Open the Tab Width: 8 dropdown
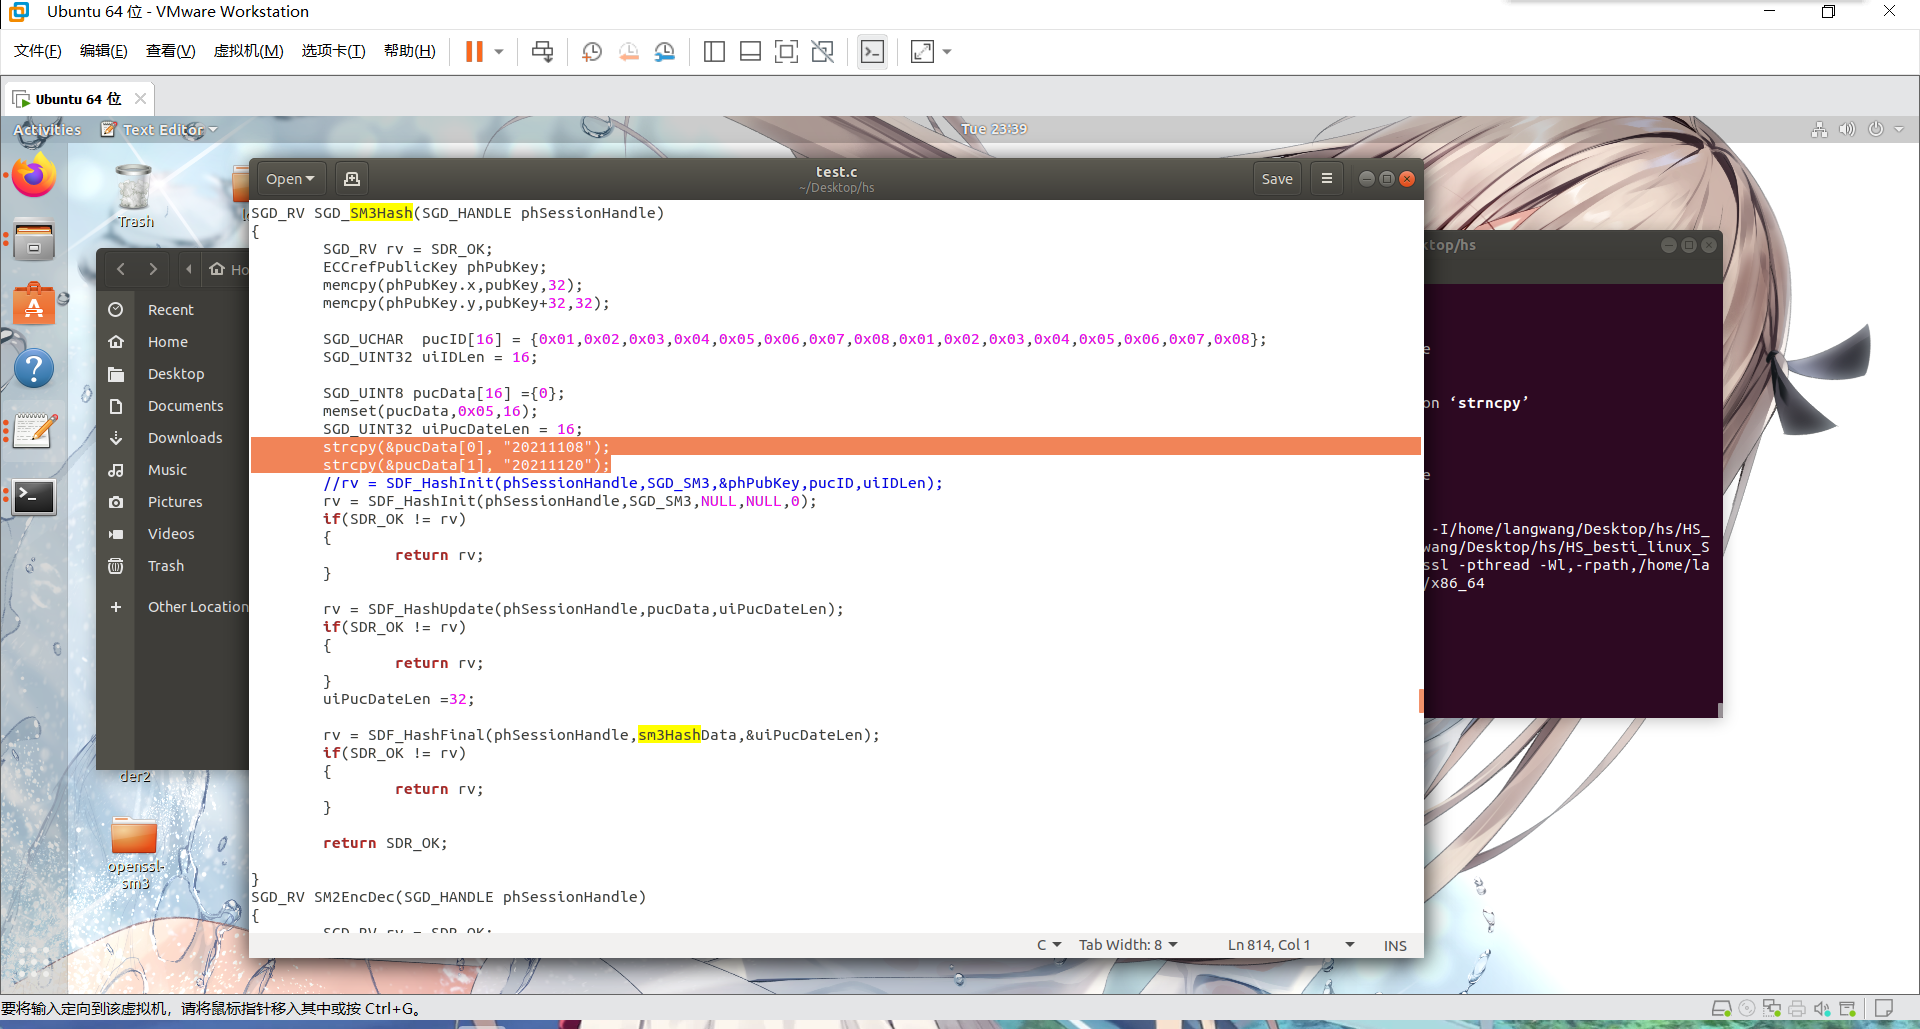The image size is (1920, 1029). (1128, 945)
